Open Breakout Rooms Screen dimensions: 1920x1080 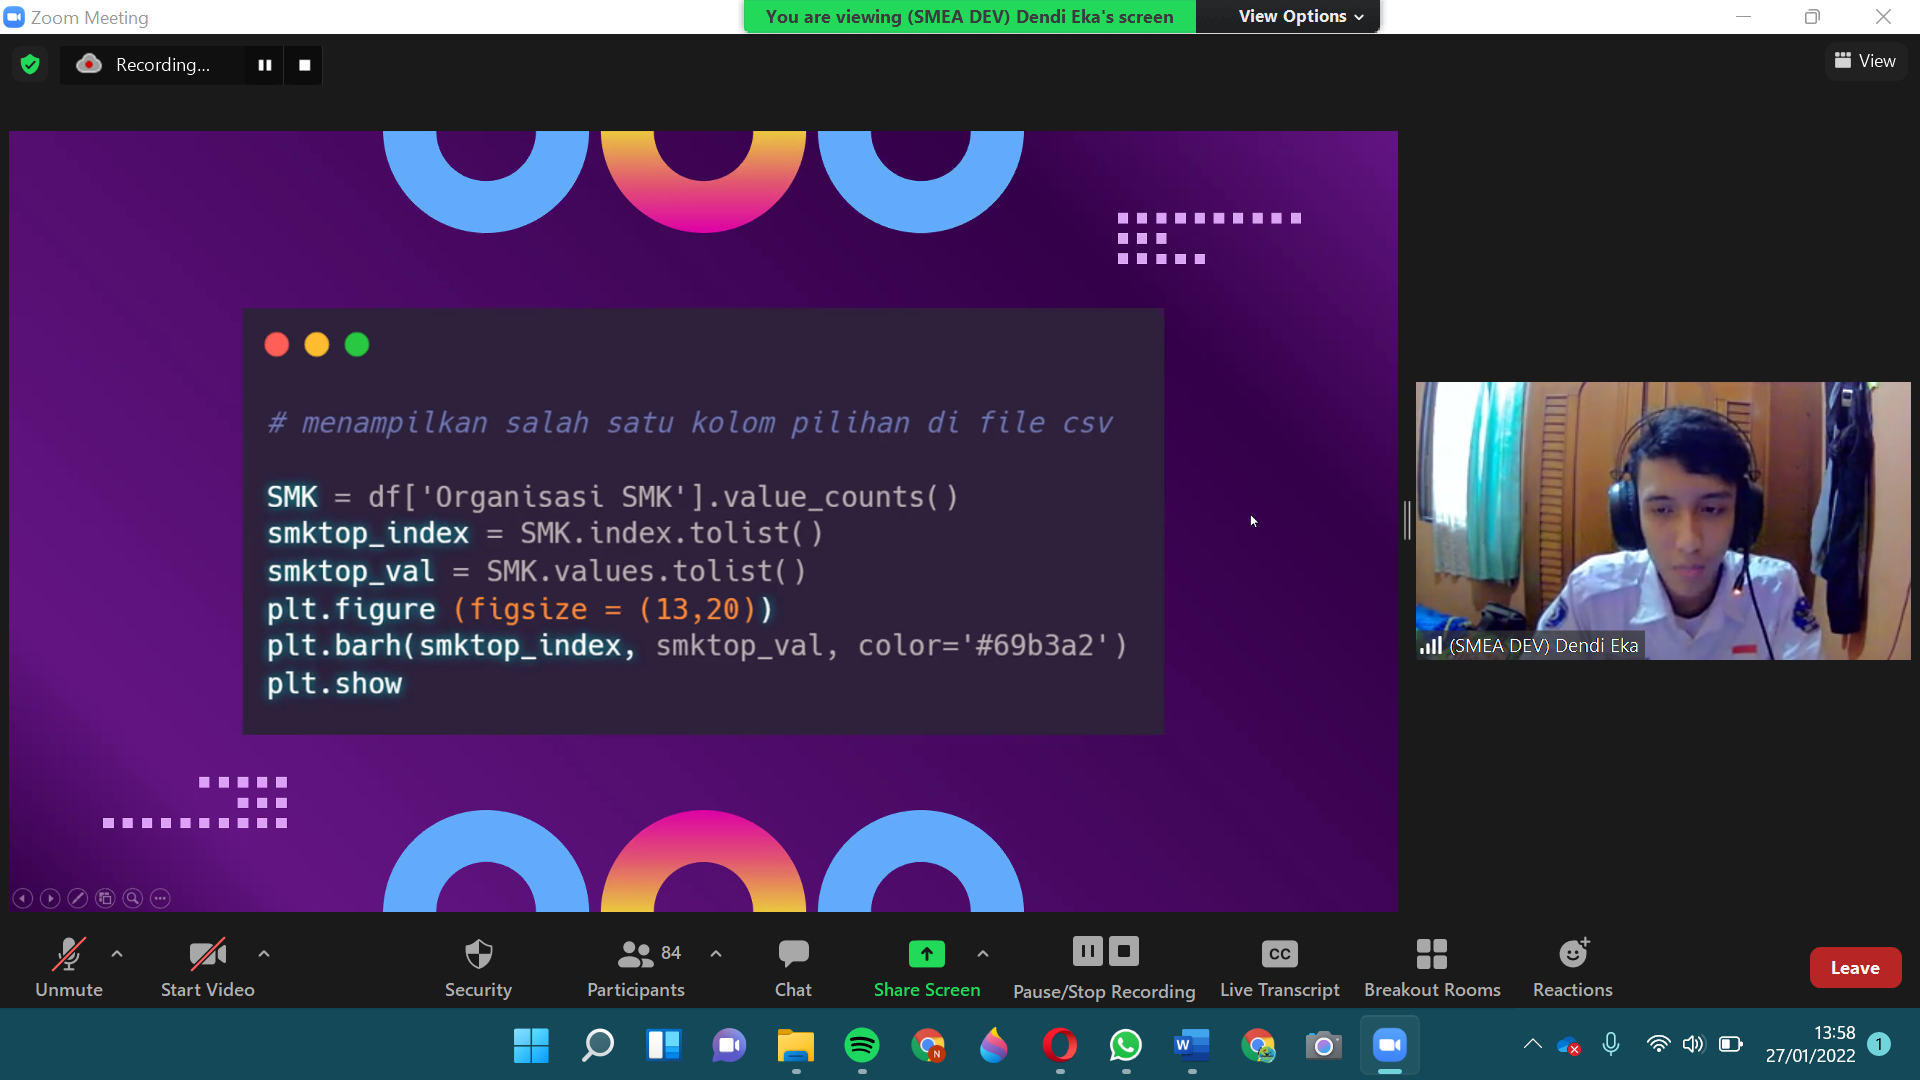(x=1432, y=966)
